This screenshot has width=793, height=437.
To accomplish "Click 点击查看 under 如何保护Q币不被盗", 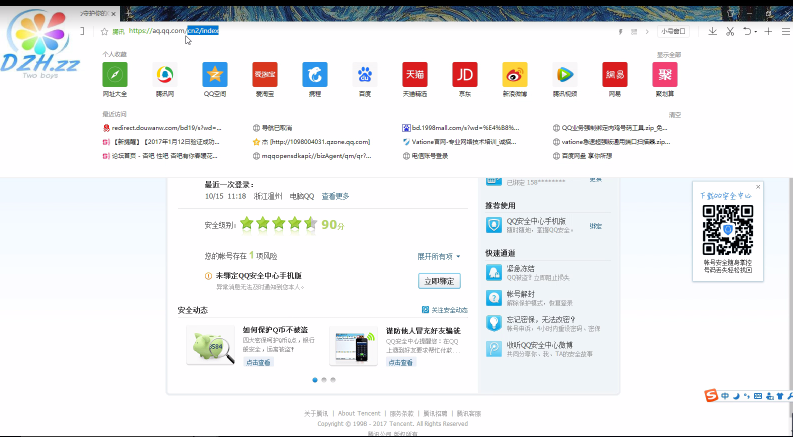I will click(x=258, y=362).
